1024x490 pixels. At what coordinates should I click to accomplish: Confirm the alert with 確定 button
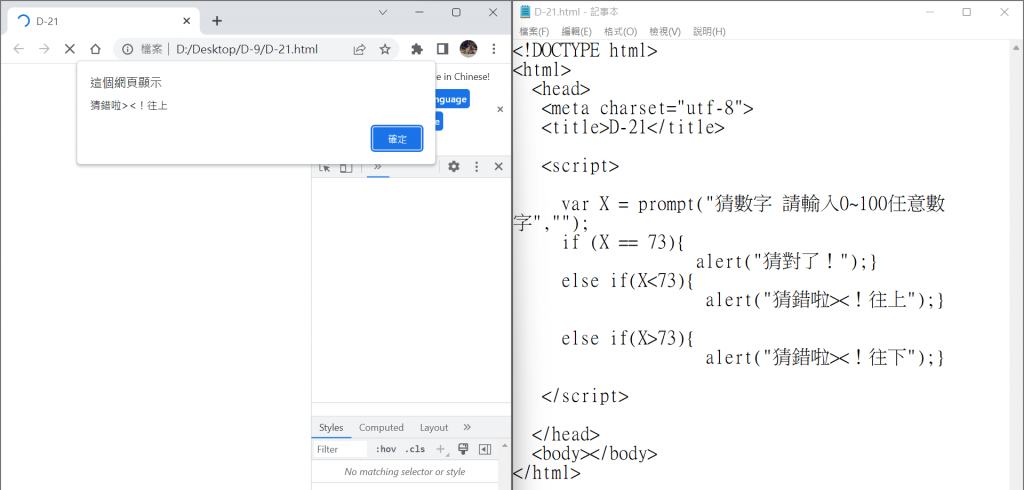(x=397, y=139)
